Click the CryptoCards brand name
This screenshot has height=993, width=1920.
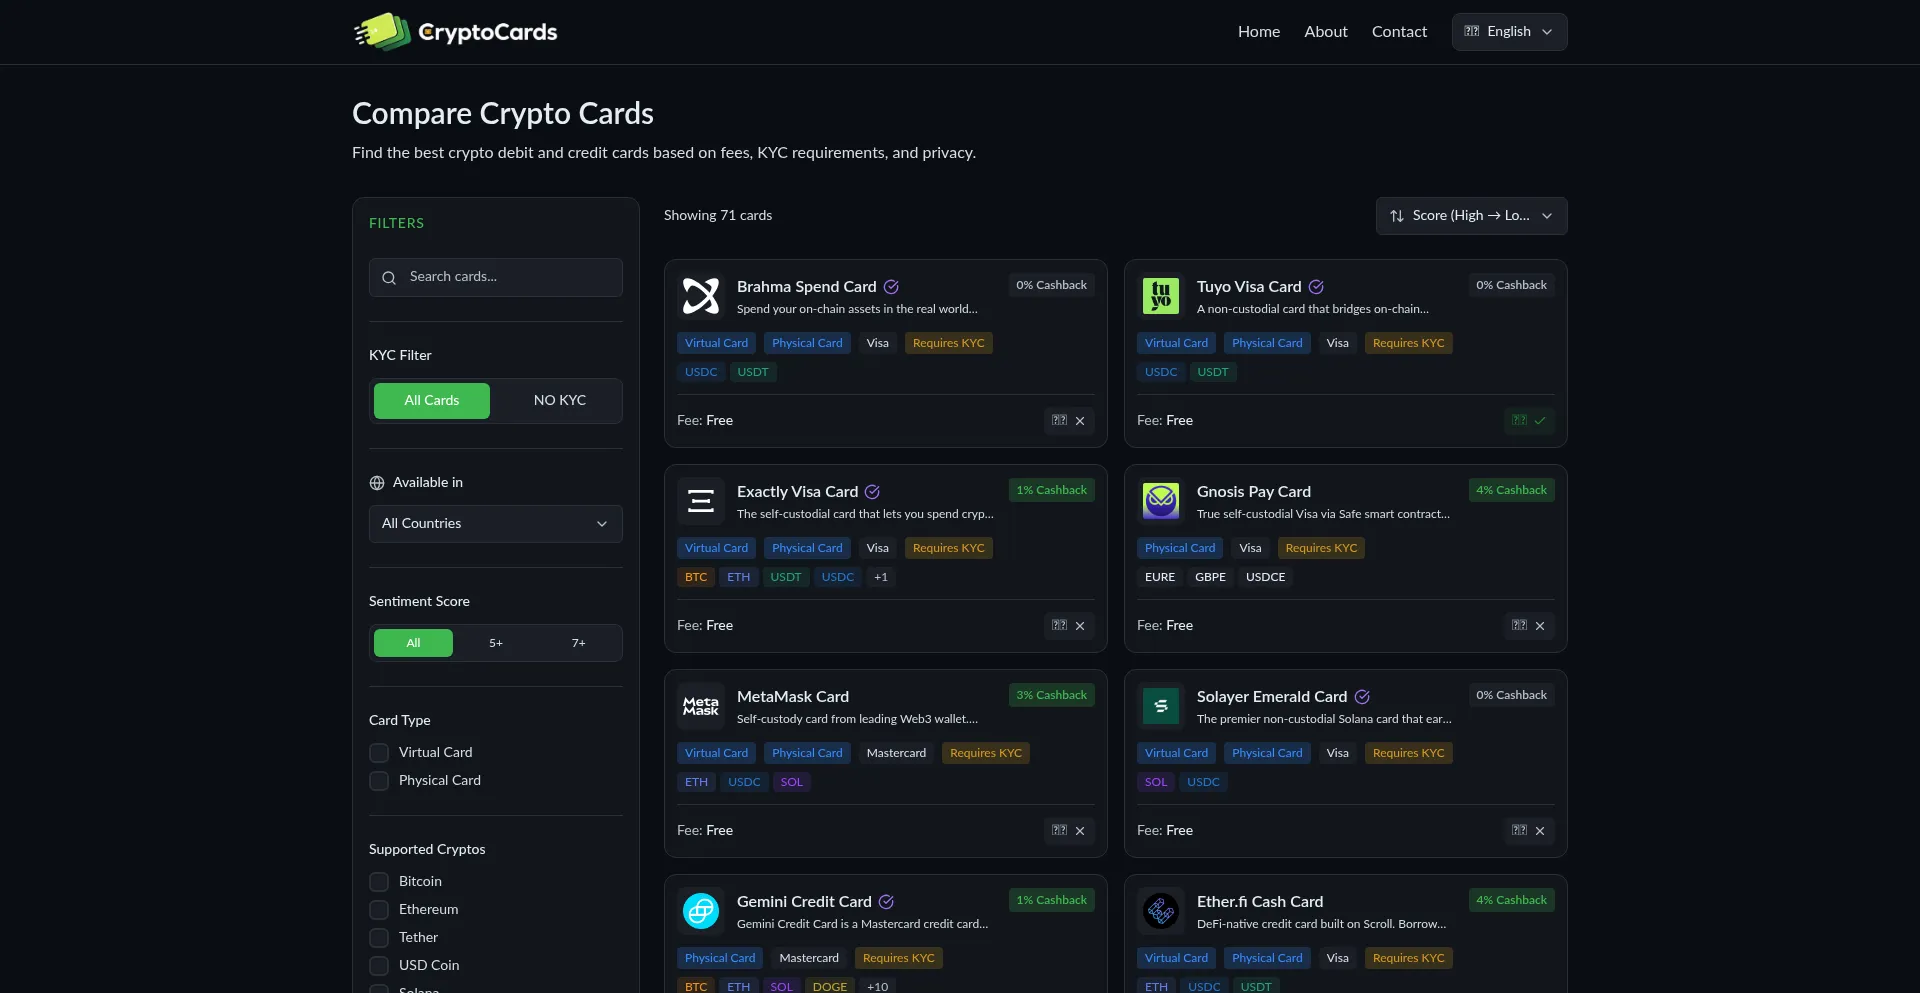click(x=487, y=32)
